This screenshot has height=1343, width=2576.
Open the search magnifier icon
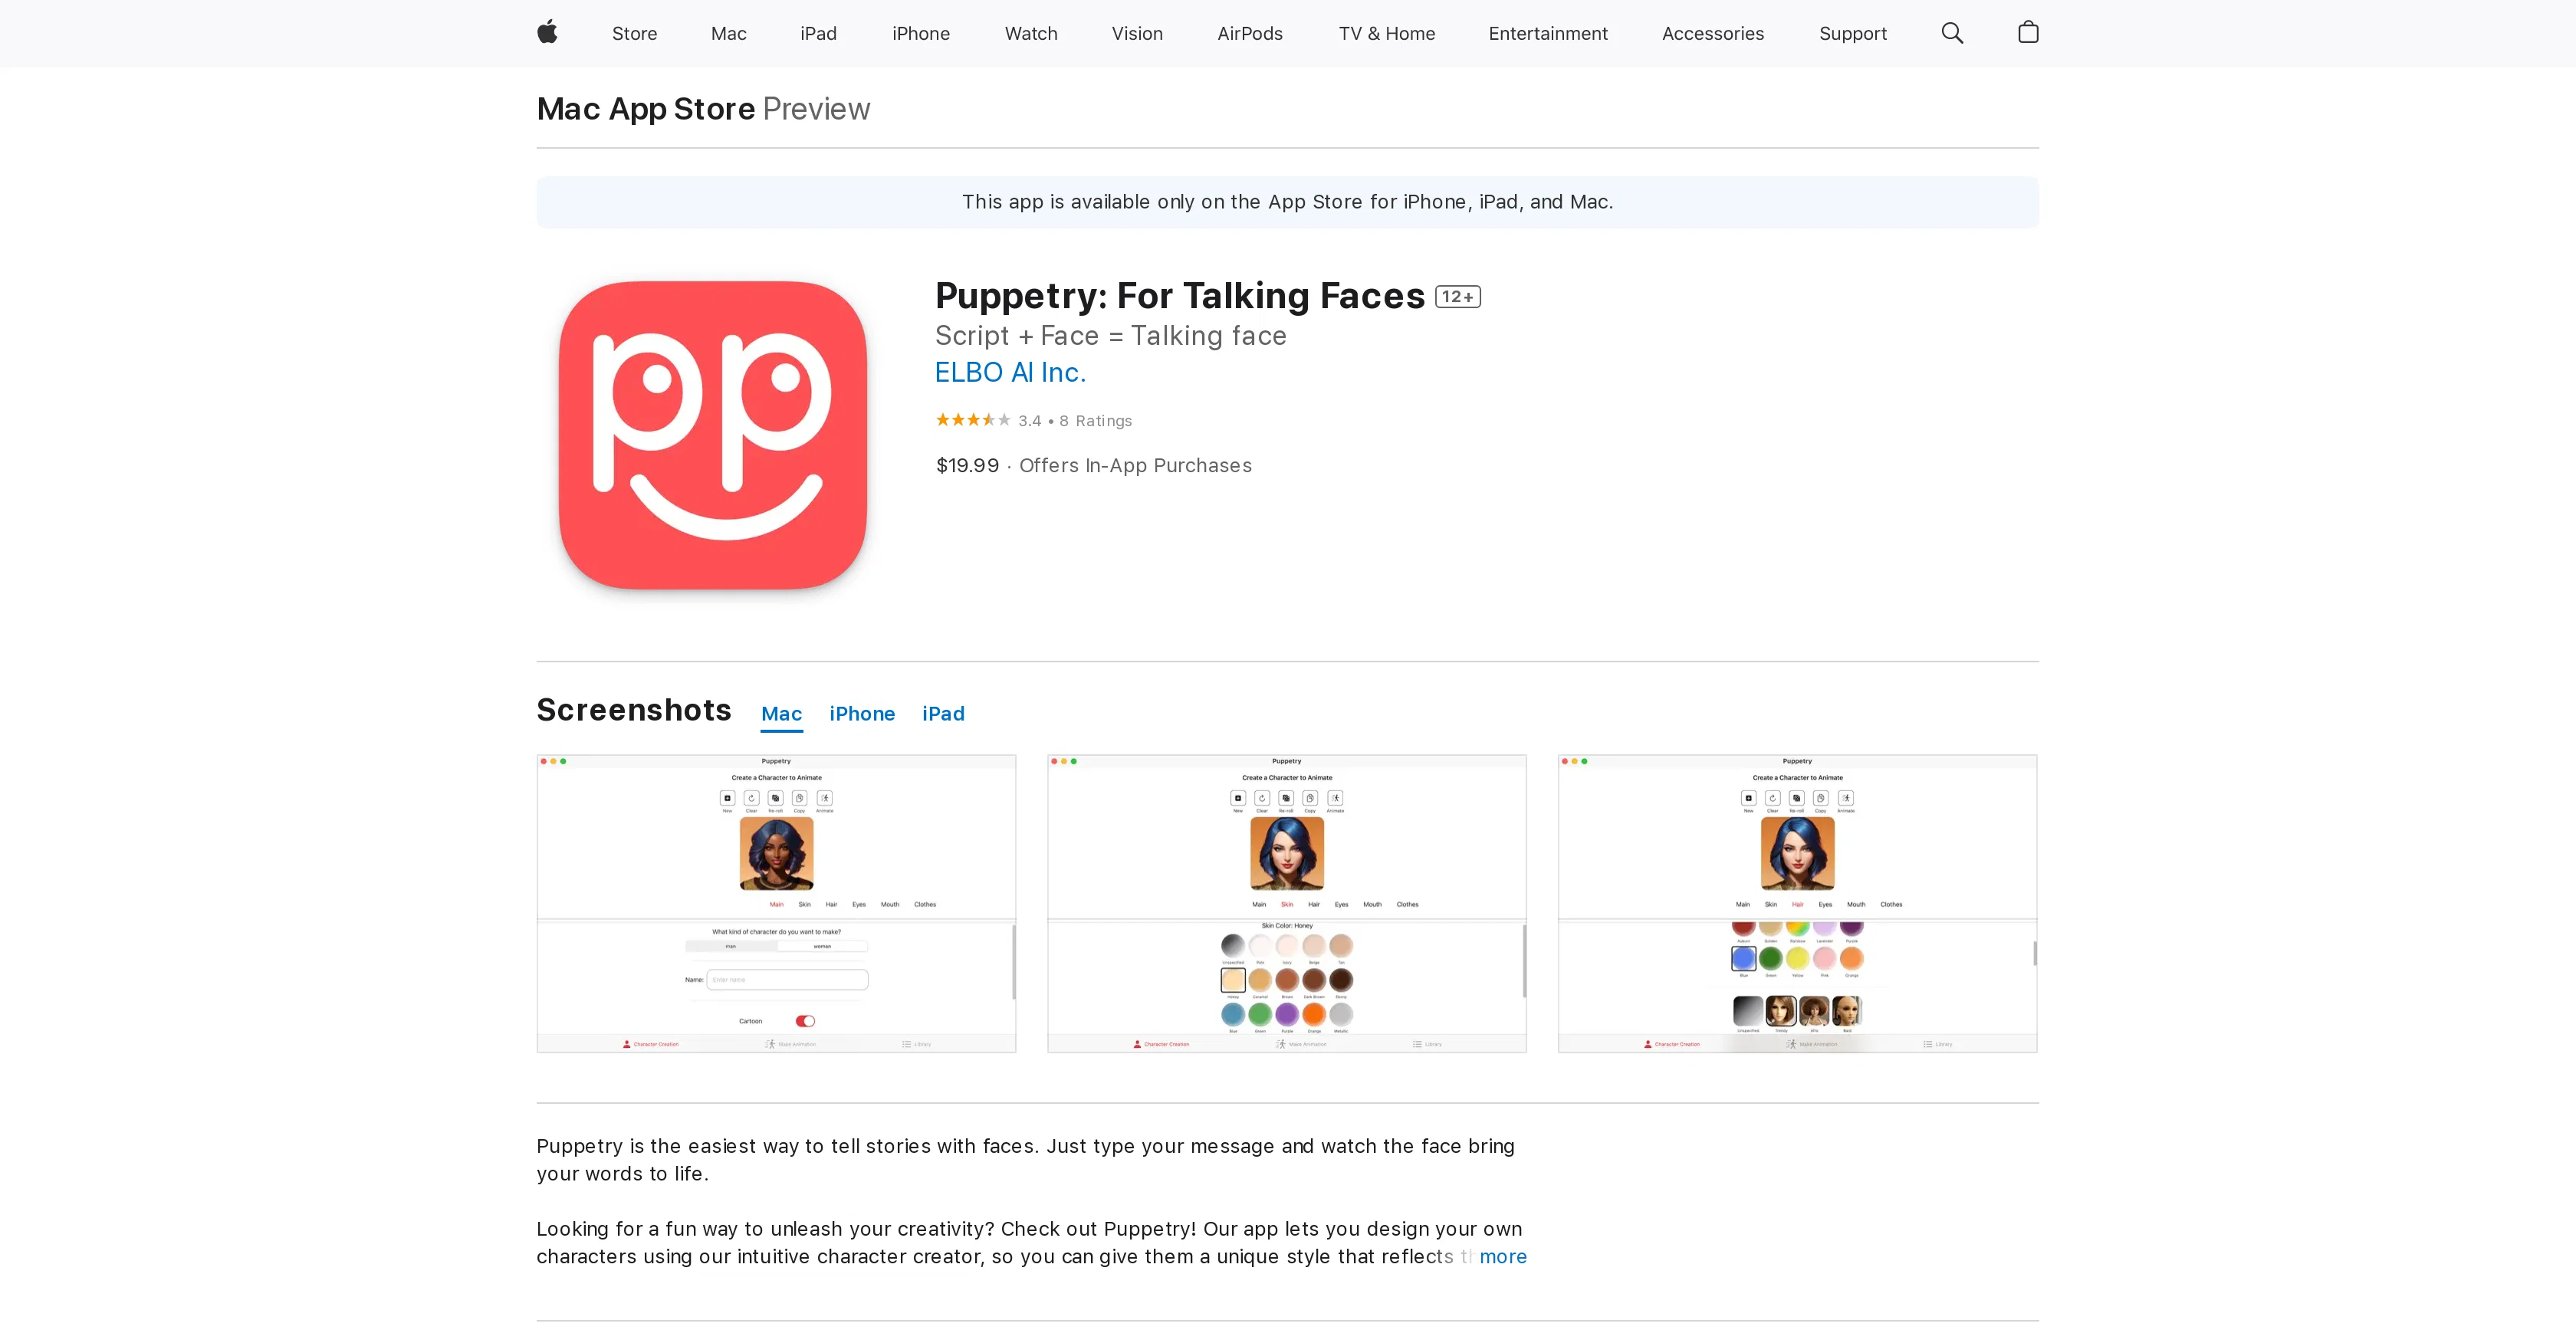click(1952, 33)
